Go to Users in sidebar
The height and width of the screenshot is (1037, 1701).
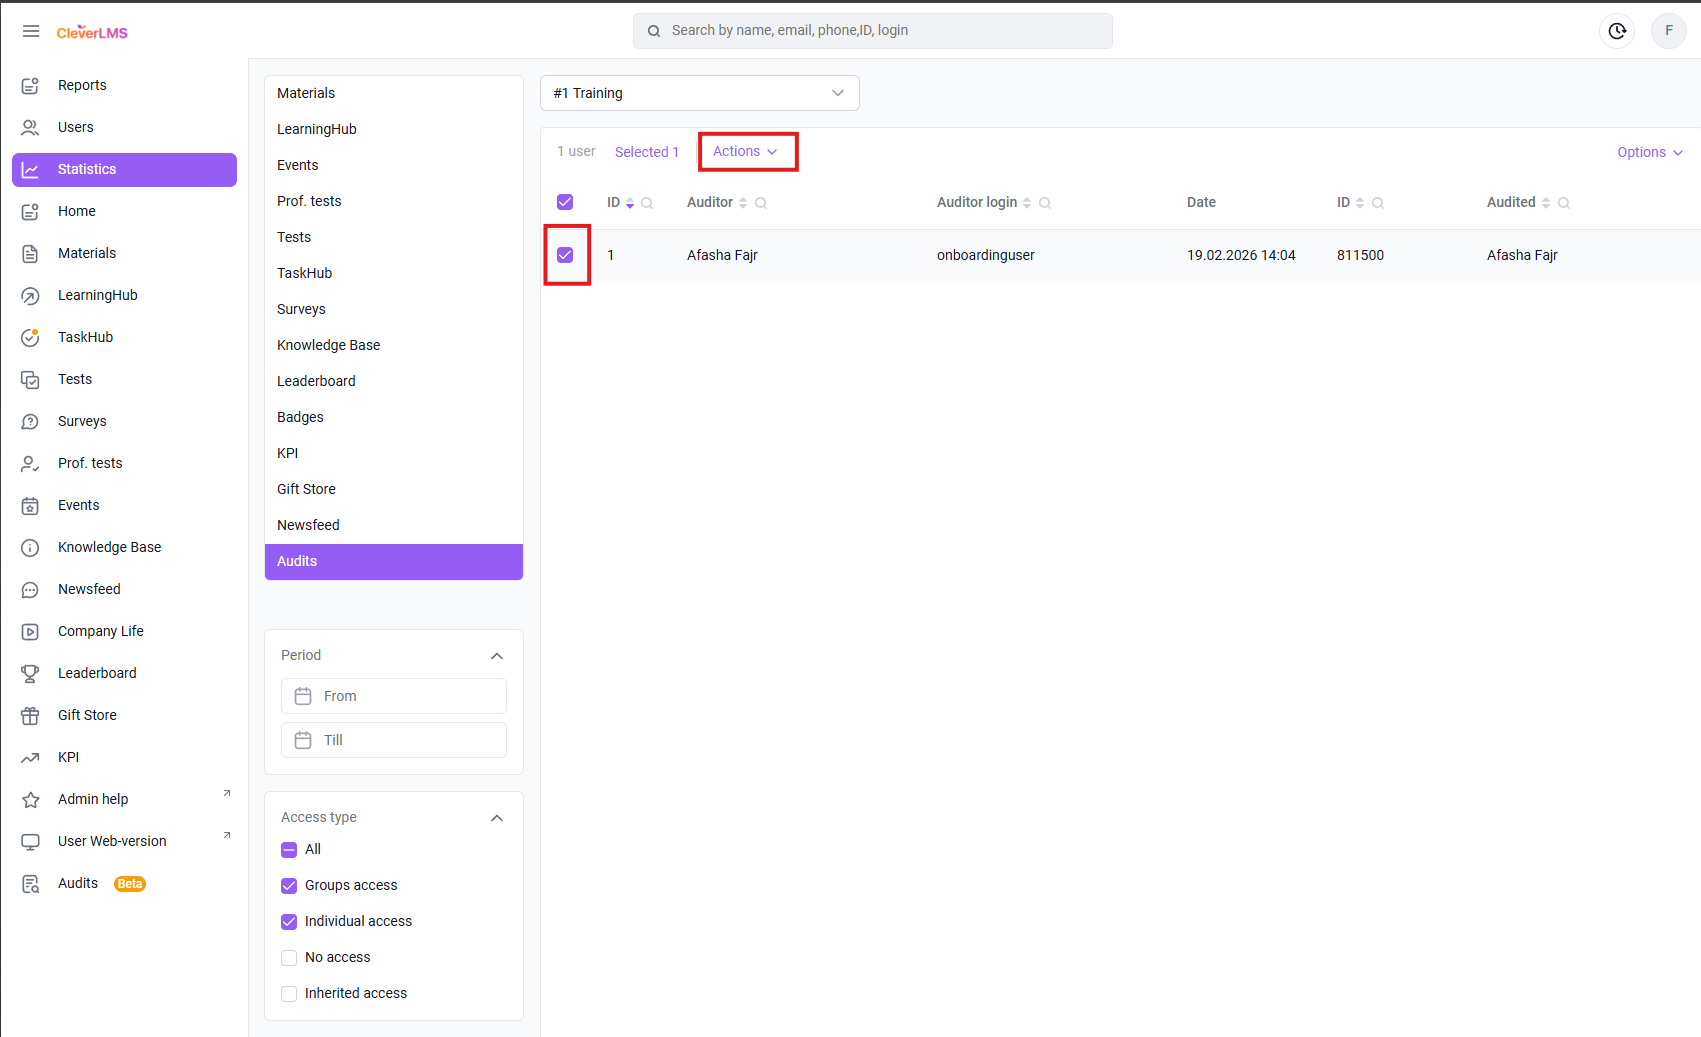[x=76, y=127]
